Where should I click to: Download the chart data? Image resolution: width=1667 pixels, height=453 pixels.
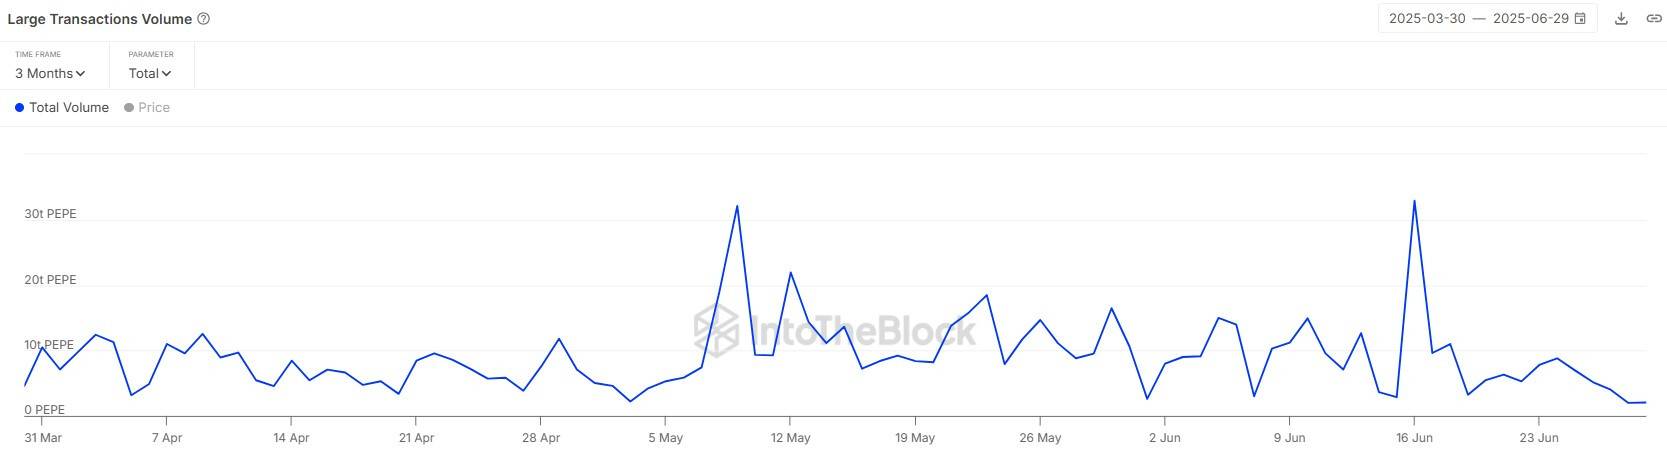(1622, 19)
